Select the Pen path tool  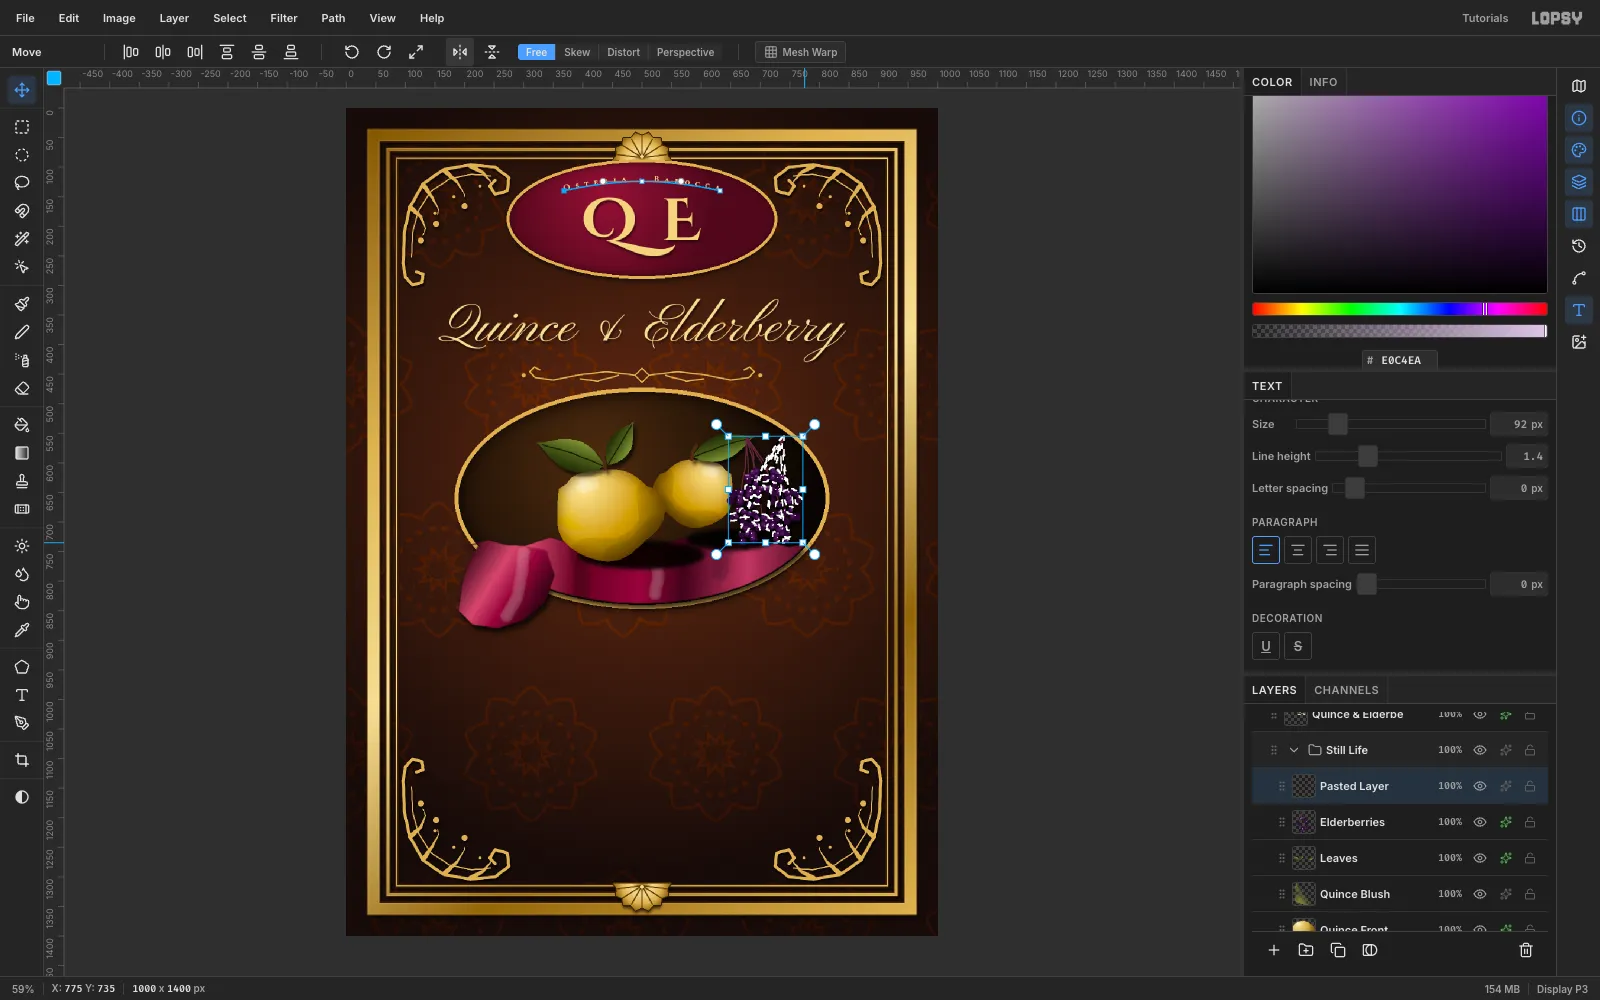[22, 723]
